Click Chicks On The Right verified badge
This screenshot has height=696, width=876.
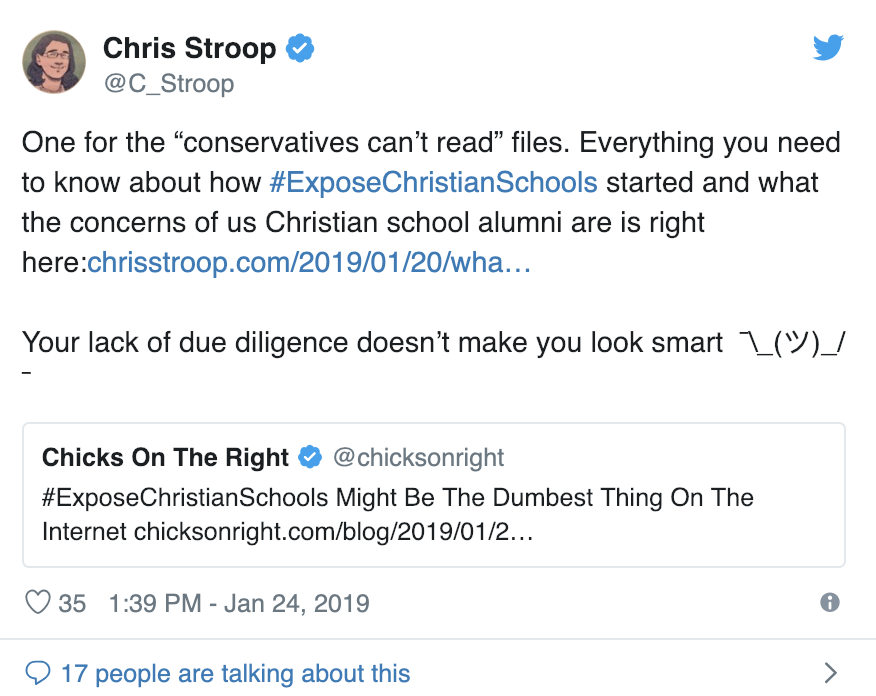(x=310, y=457)
